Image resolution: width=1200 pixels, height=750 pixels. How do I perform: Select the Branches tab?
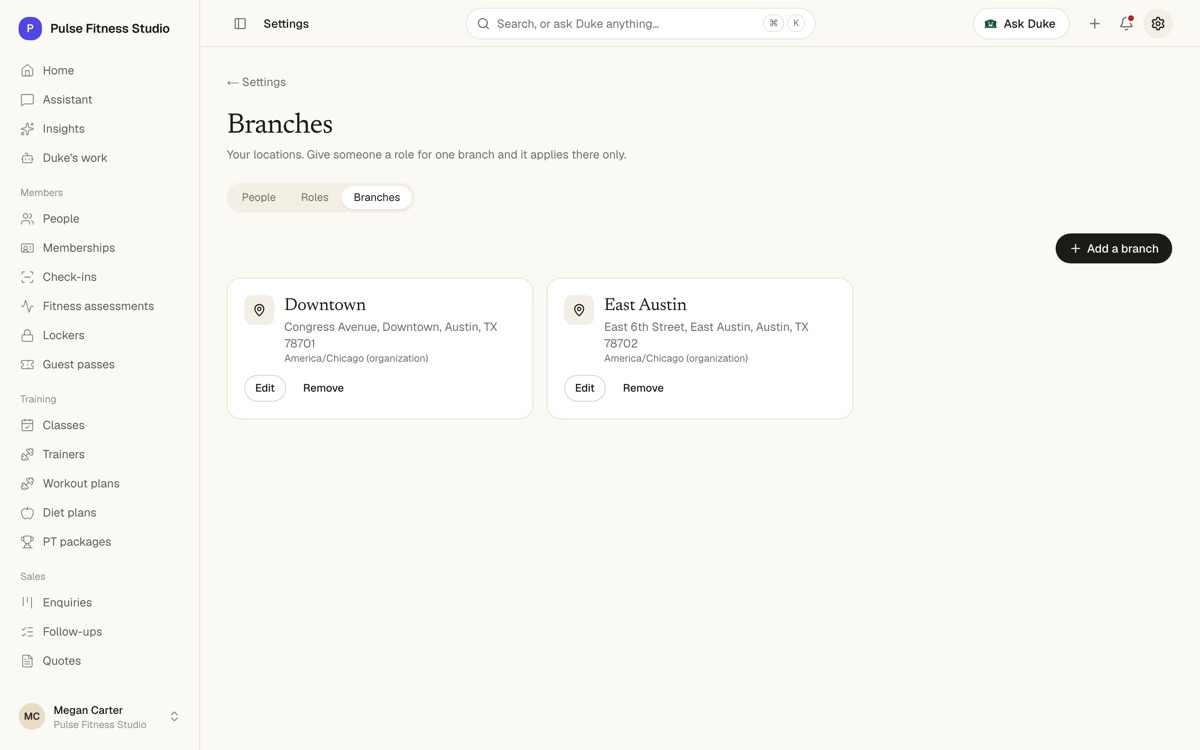(377, 198)
